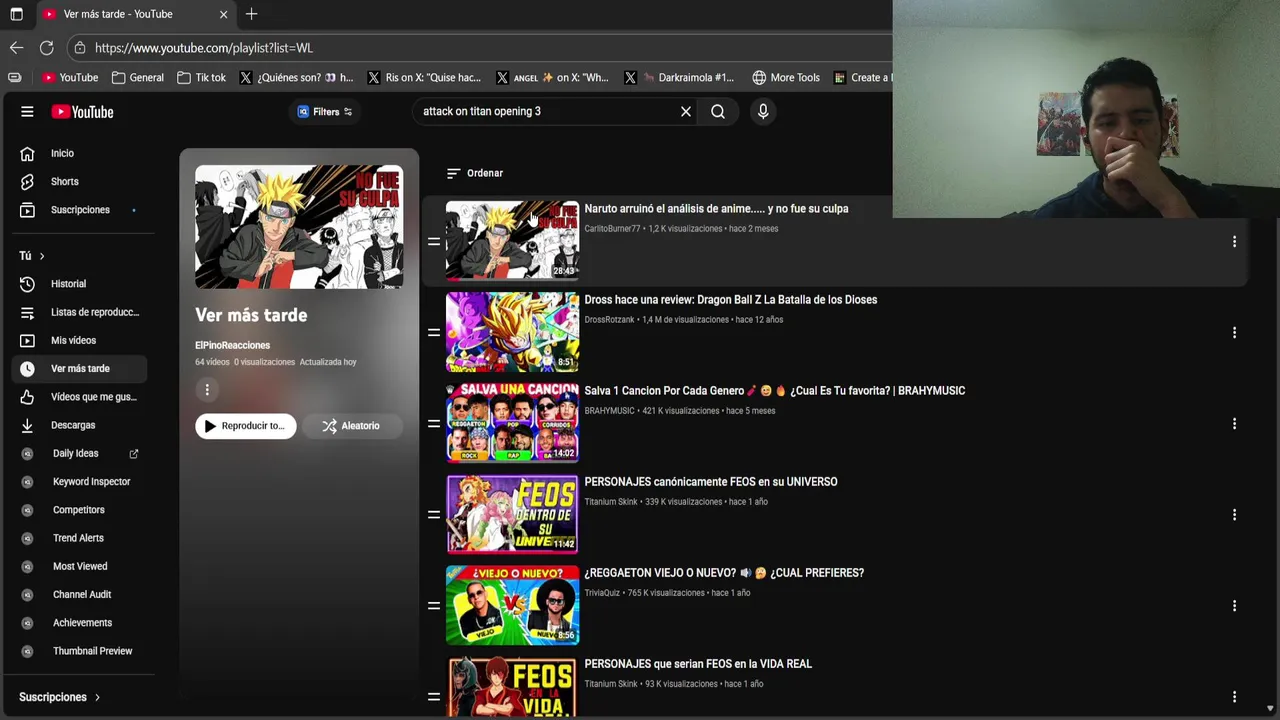Screen dimensions: 1280x720
Task: Open the Ordenar sort dropdown
Action: 475,173
